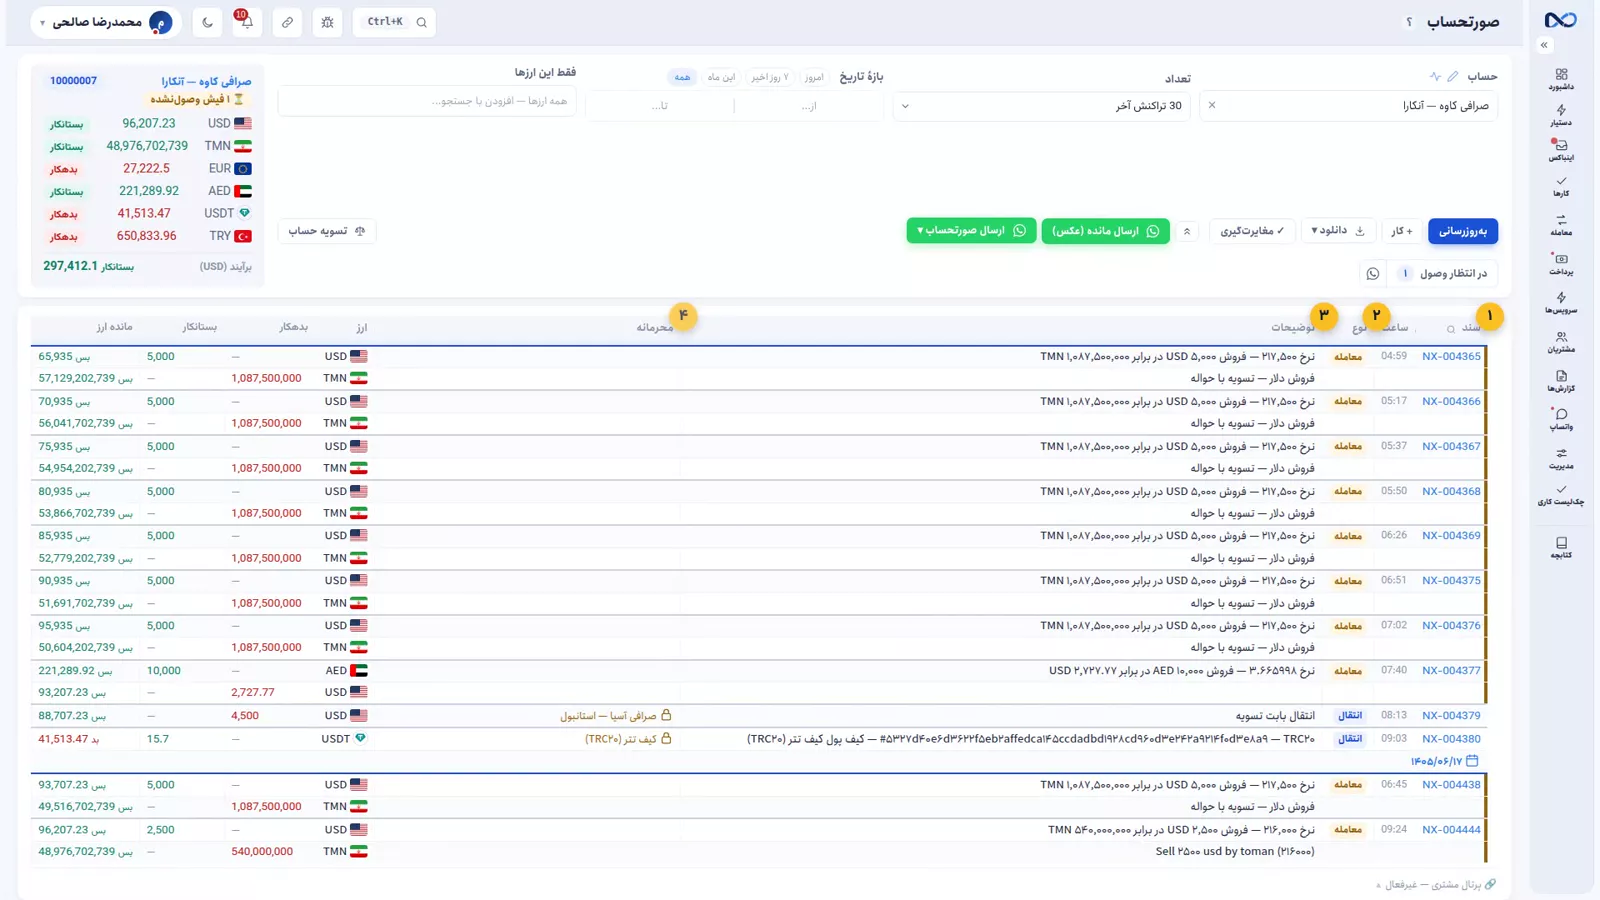Click ارسال مانده (عکس) green button
Image resolution: width=1600 pixels, height=900 pixels.
click(1105, 231)
